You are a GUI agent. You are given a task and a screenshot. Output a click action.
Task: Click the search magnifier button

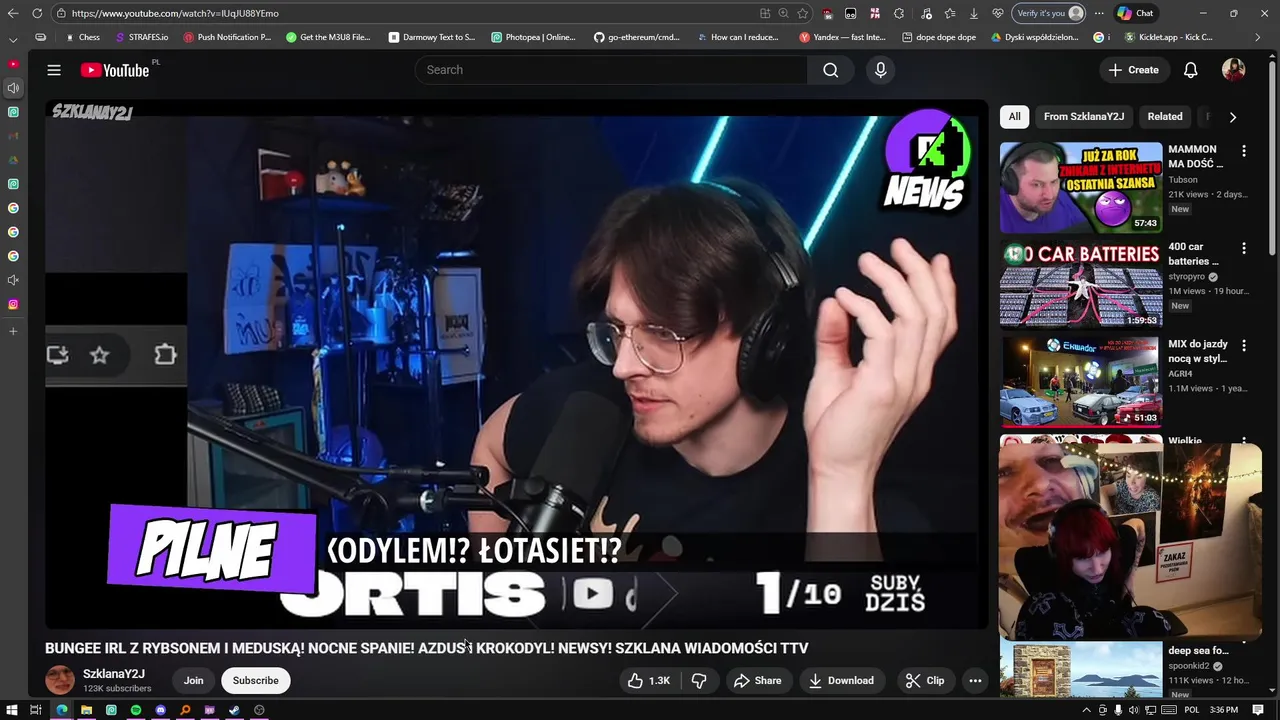pos(831,70)
